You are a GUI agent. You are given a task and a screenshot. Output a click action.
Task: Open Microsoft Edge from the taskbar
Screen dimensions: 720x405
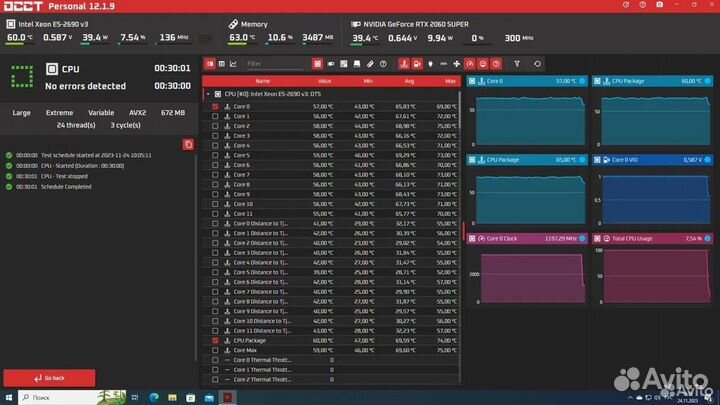[x=154, y=397]
